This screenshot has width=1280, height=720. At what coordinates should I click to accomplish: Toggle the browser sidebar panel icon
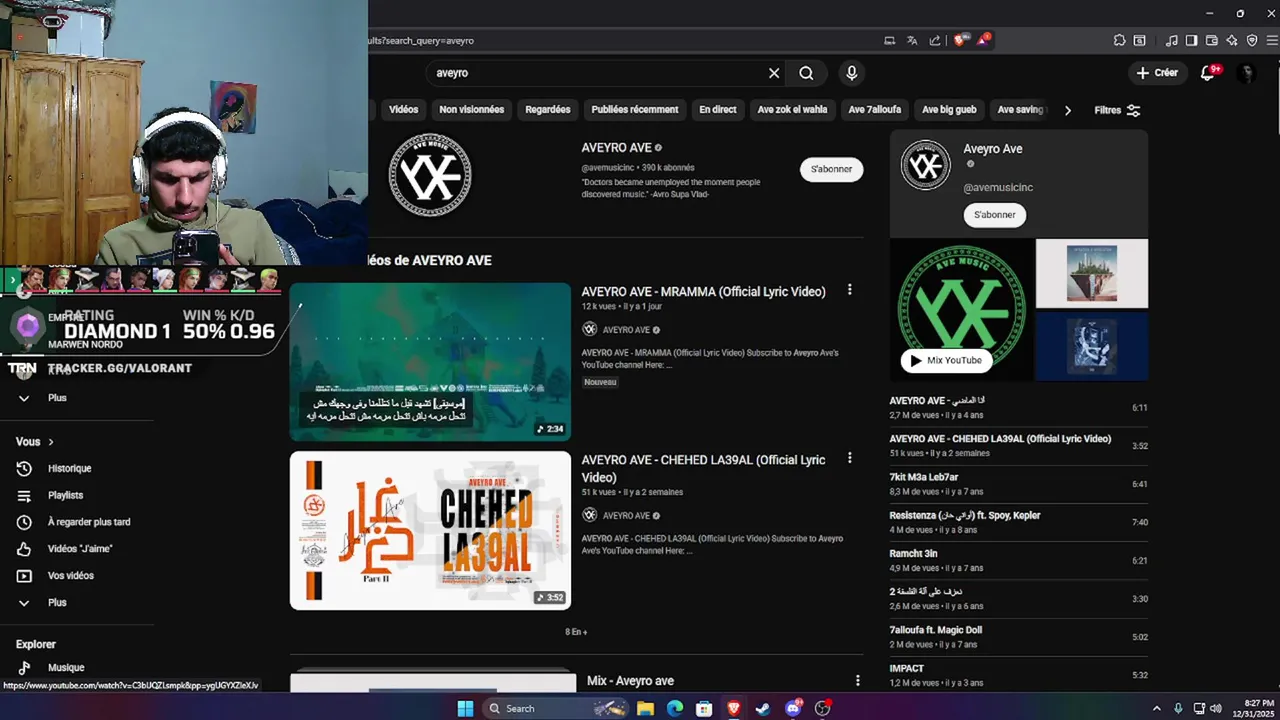(1191, 41)
